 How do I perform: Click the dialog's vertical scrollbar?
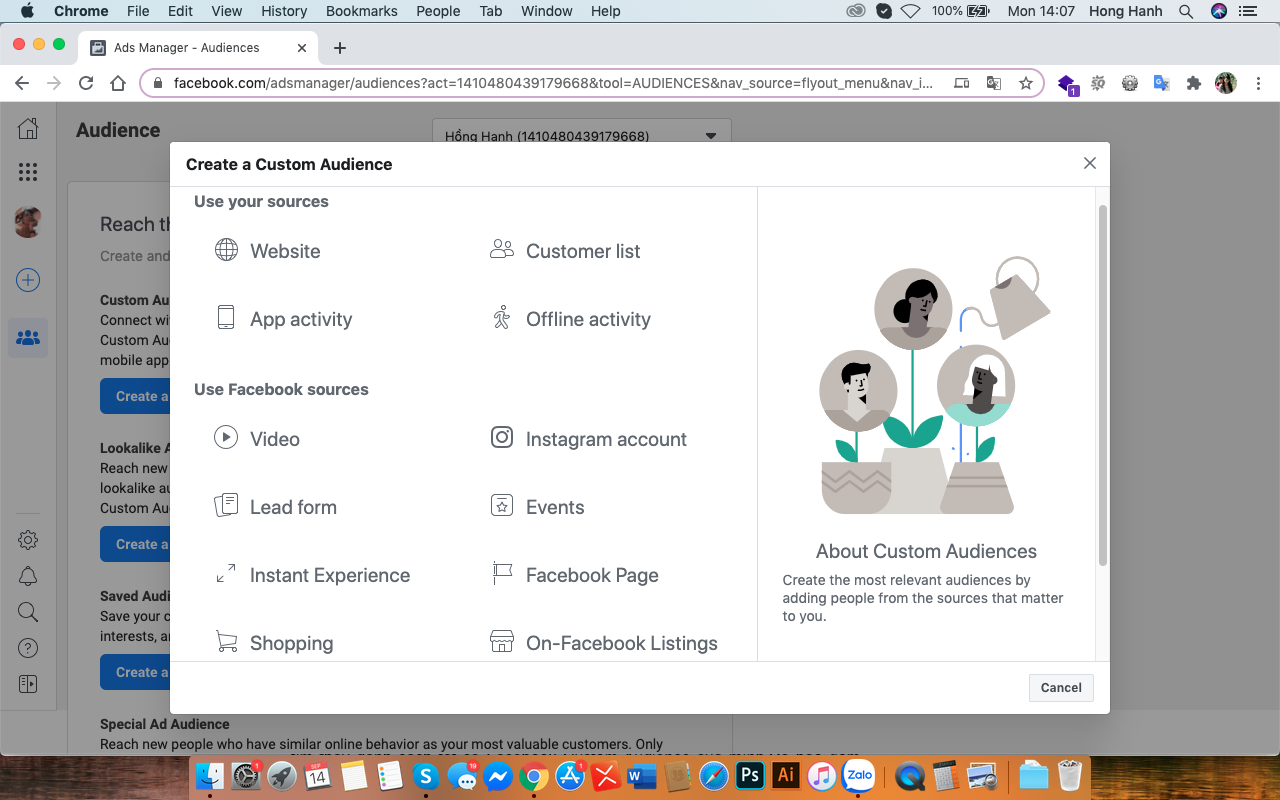[1103, 385]
